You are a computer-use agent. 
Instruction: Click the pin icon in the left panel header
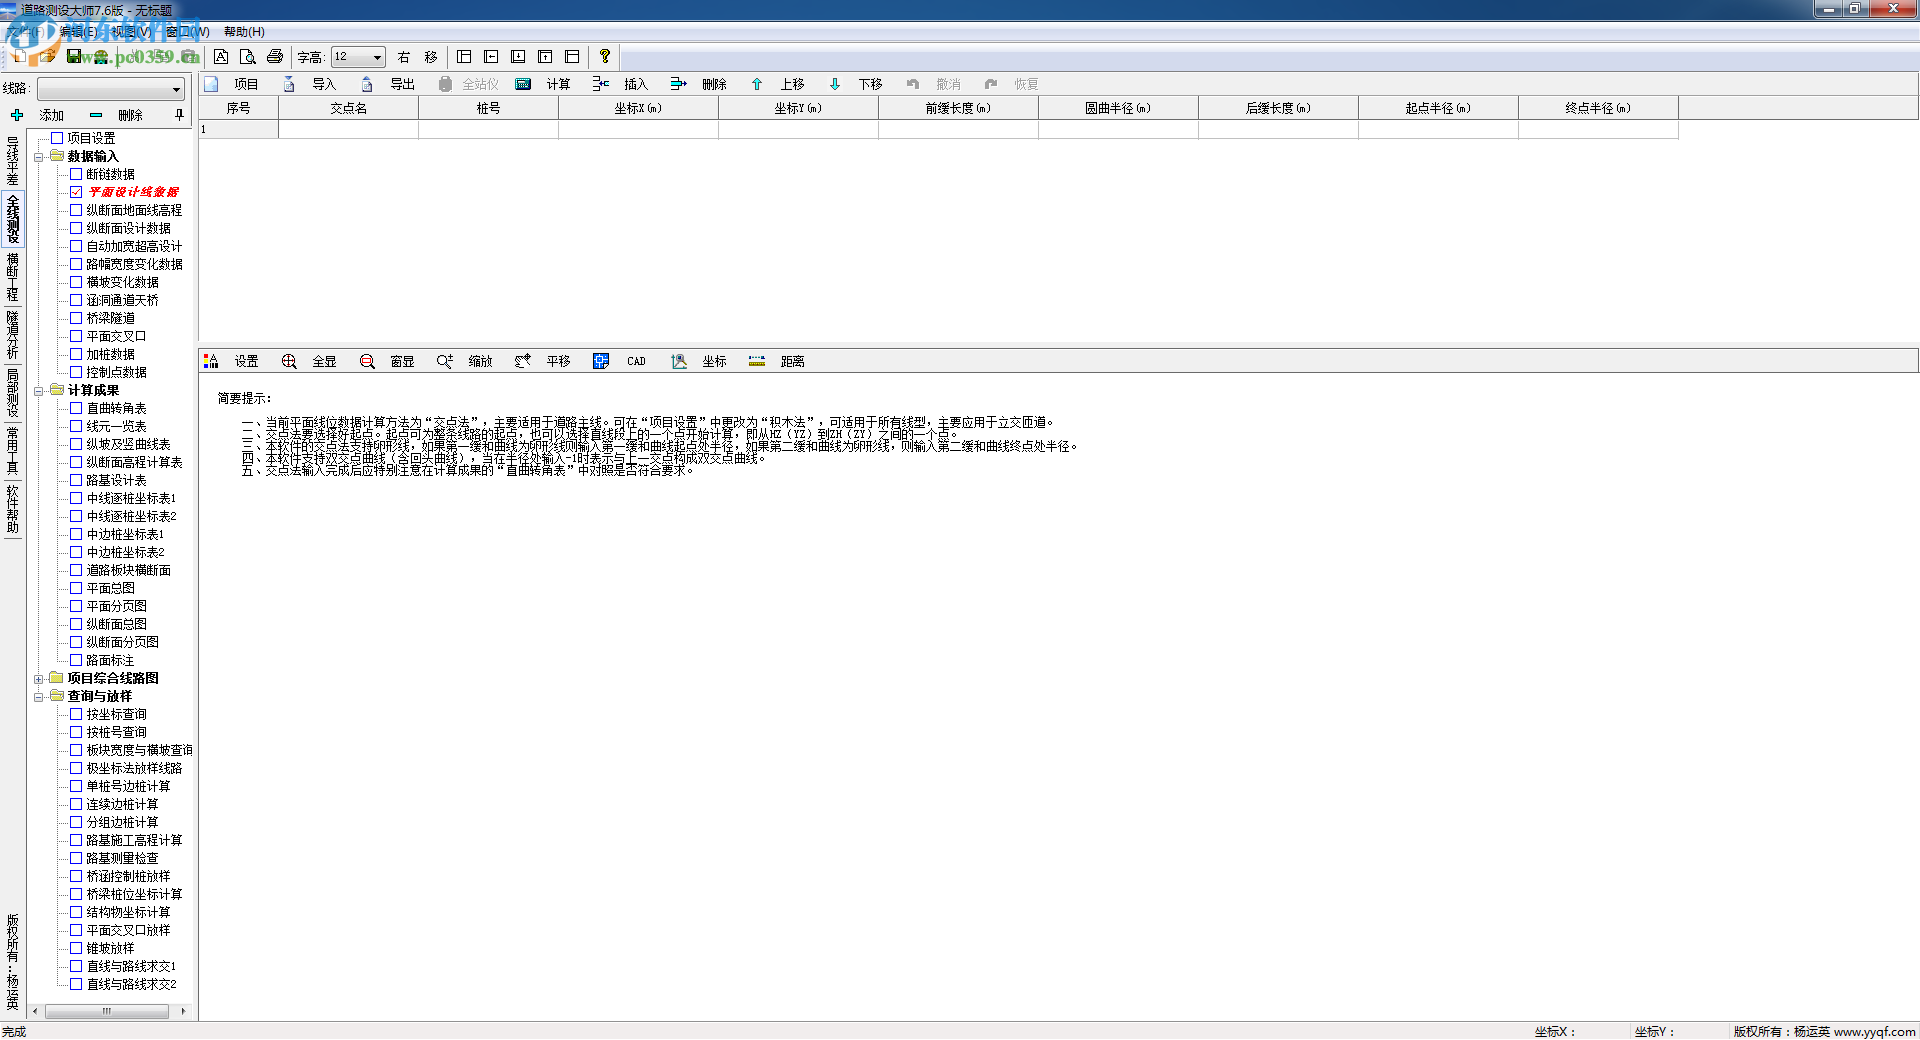180,115
